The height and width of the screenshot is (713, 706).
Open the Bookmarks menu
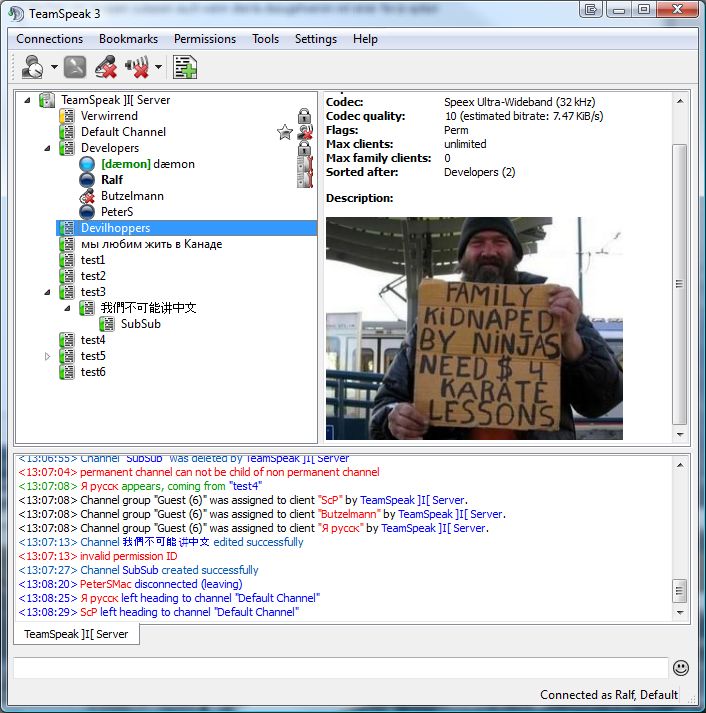coord(128,39)
